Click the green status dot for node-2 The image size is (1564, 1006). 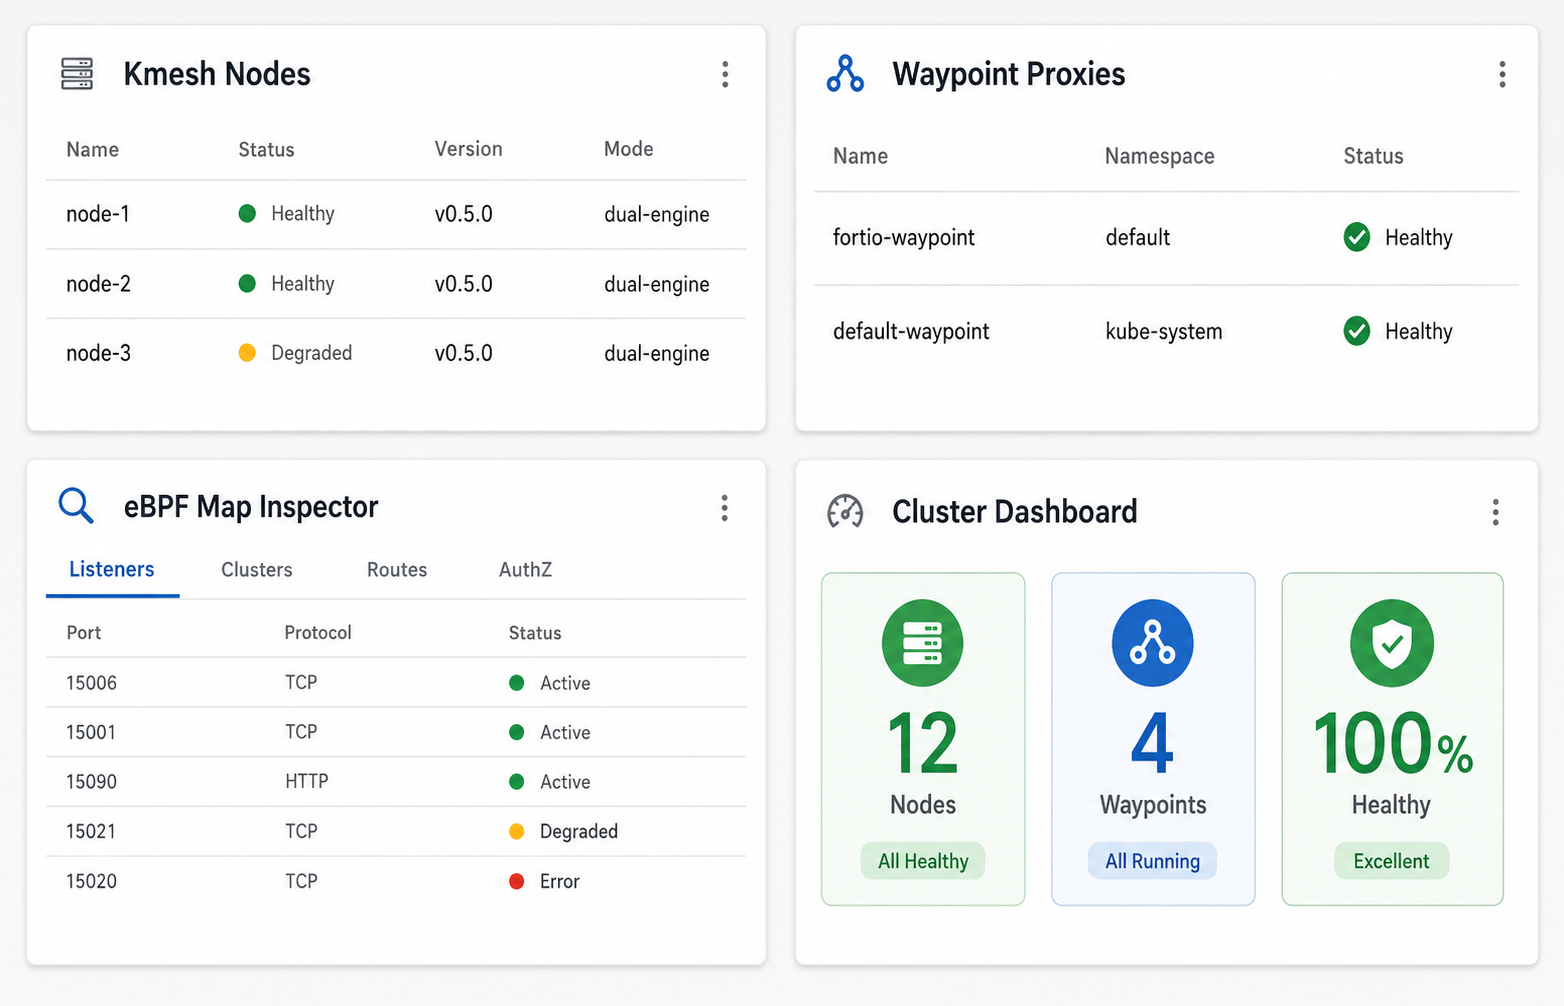[x=247, y=283]
